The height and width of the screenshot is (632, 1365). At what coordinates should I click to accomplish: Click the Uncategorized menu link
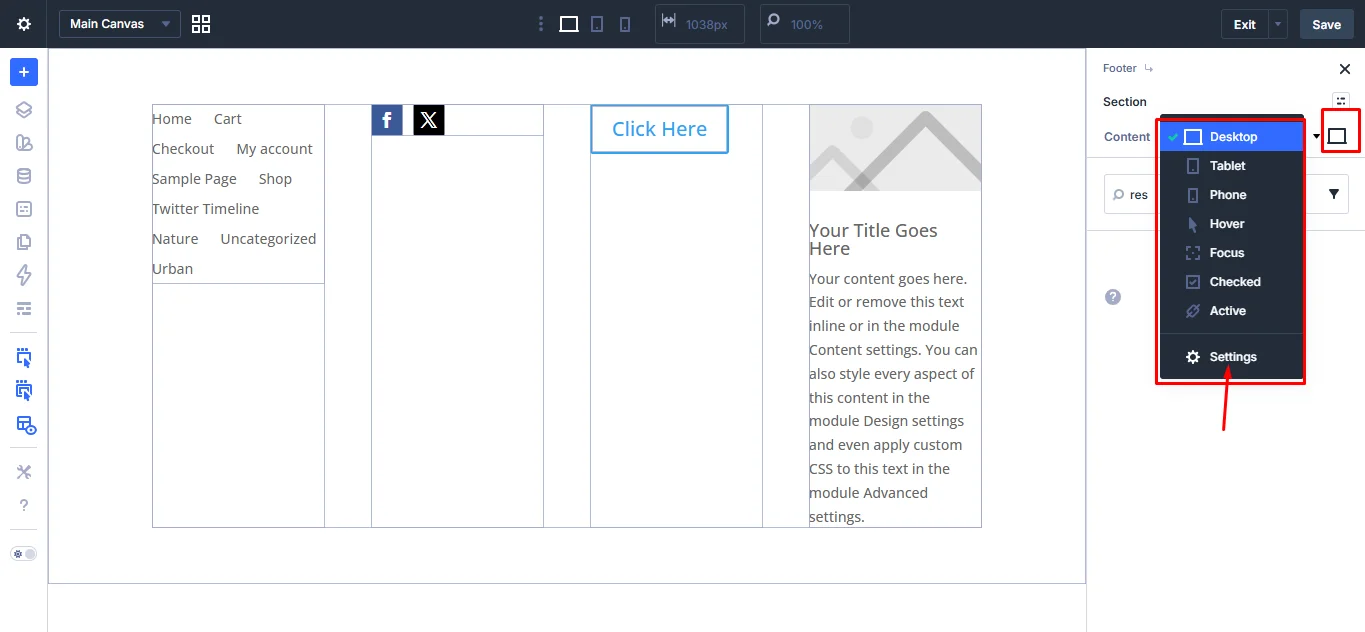point(268,239)
